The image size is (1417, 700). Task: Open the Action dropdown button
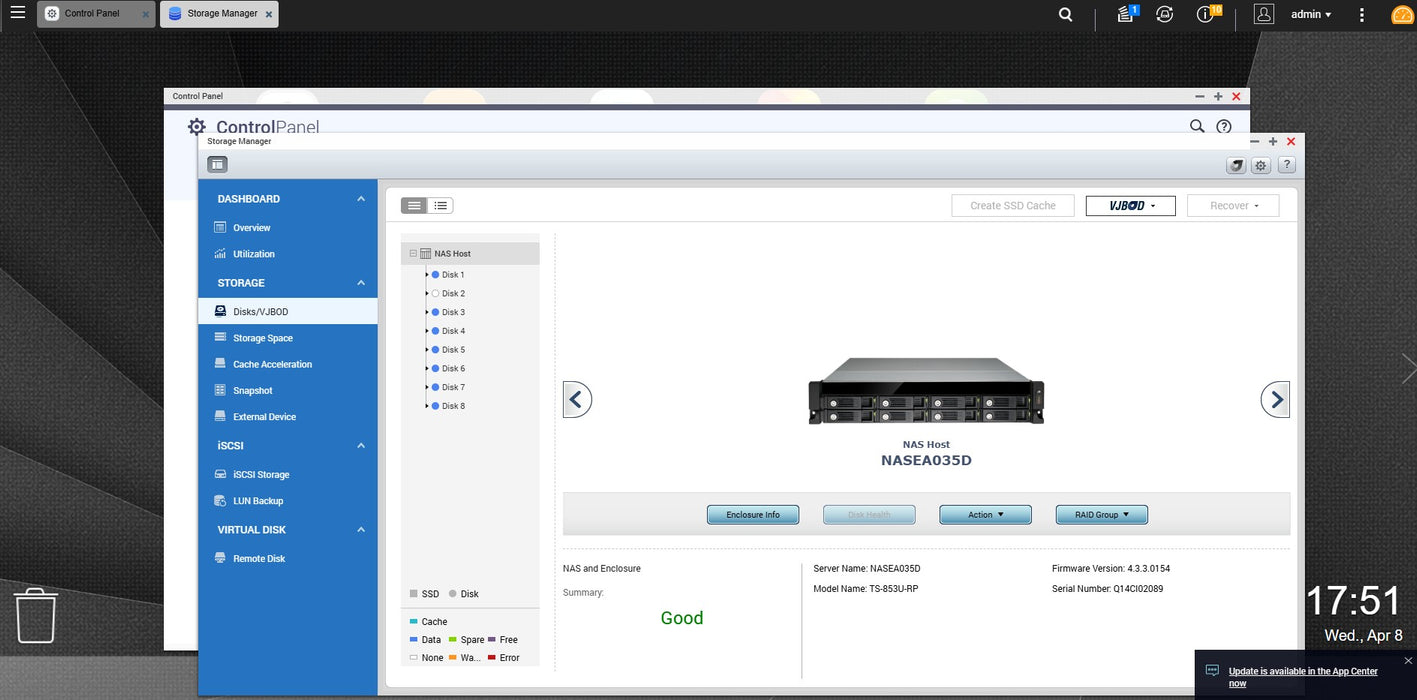point(985,514)
